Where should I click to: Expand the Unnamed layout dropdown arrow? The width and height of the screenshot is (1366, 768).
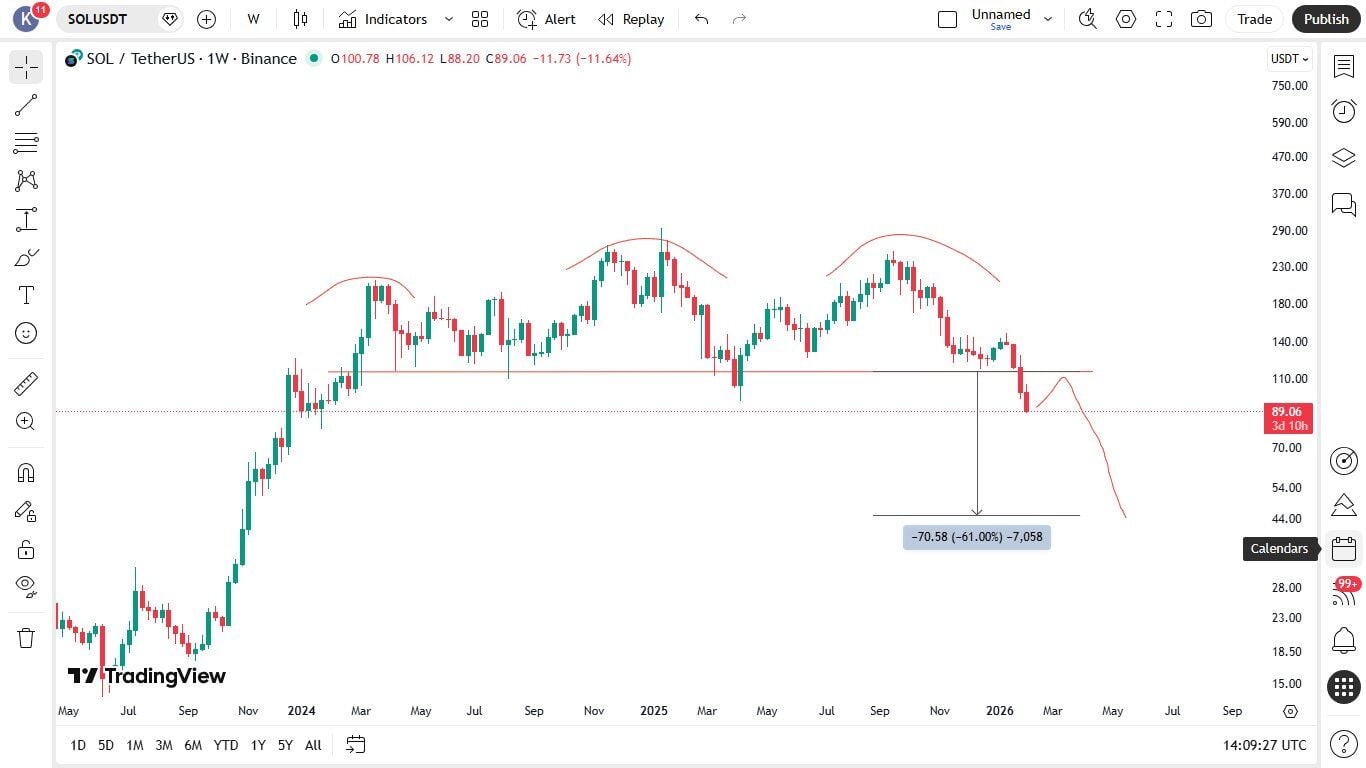(1048, 19)
